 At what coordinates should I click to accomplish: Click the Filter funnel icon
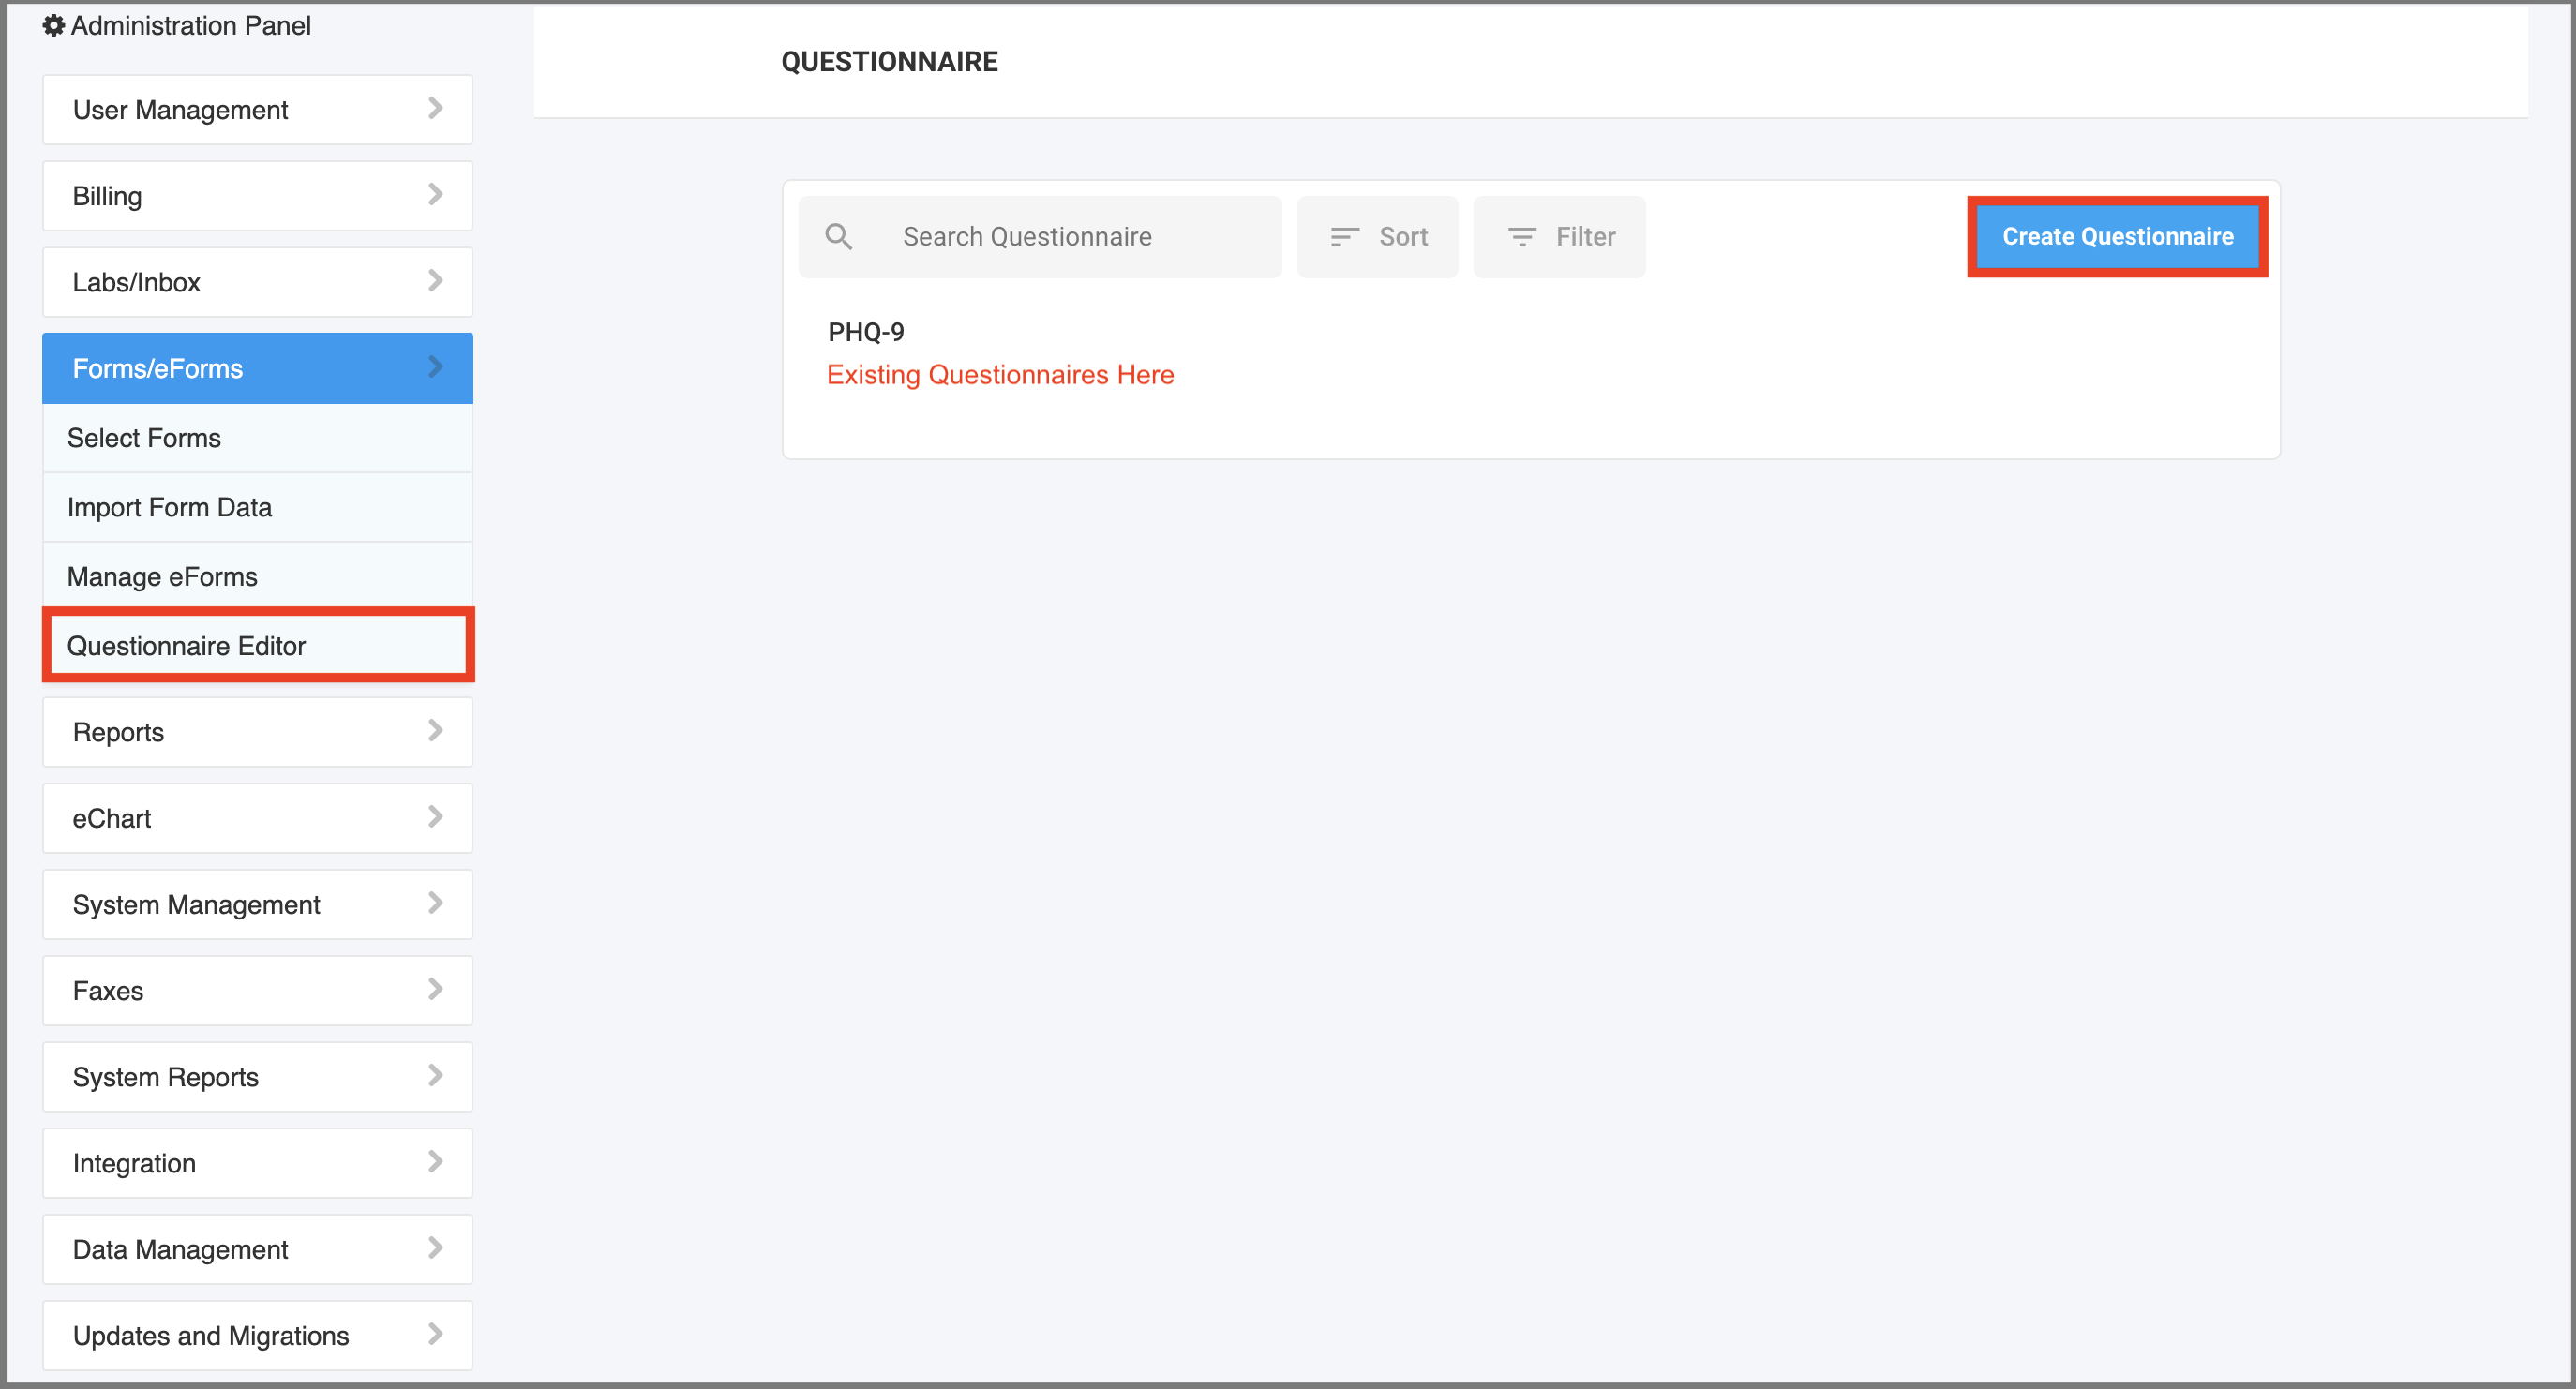click(1521, 237)
